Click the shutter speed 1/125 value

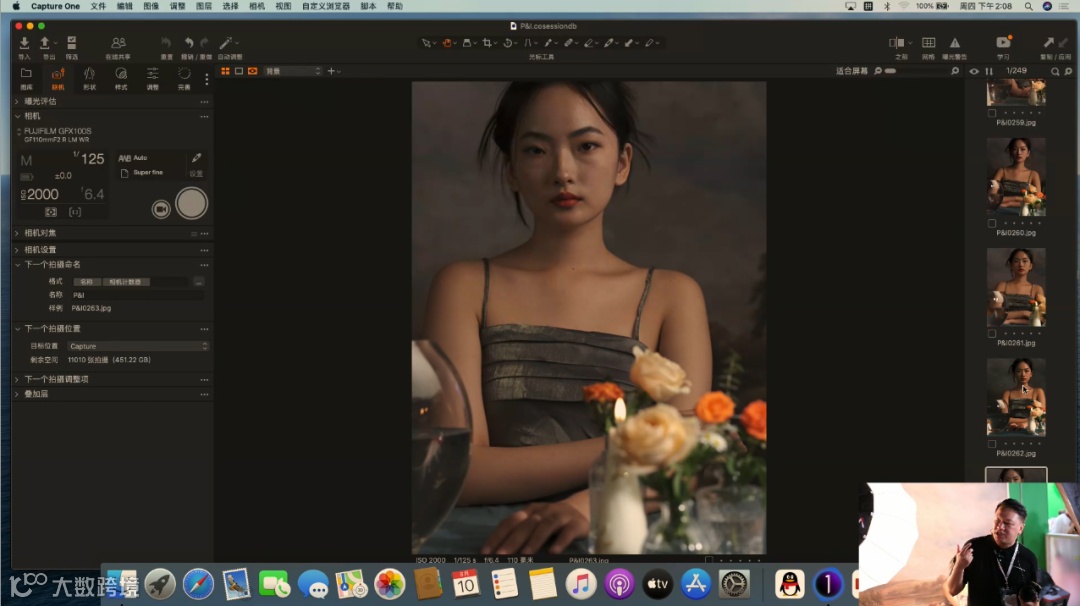89,158
